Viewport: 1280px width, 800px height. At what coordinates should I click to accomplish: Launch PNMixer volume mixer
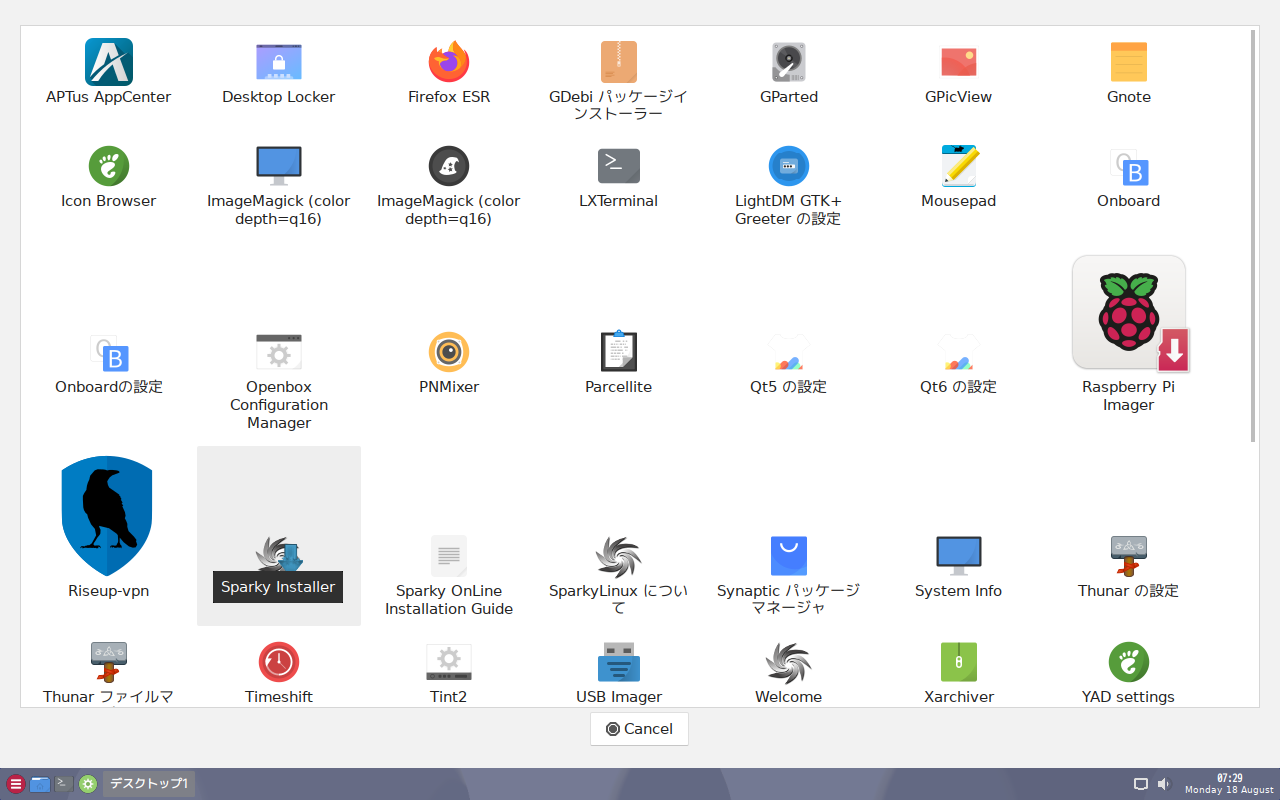point(449,362)
